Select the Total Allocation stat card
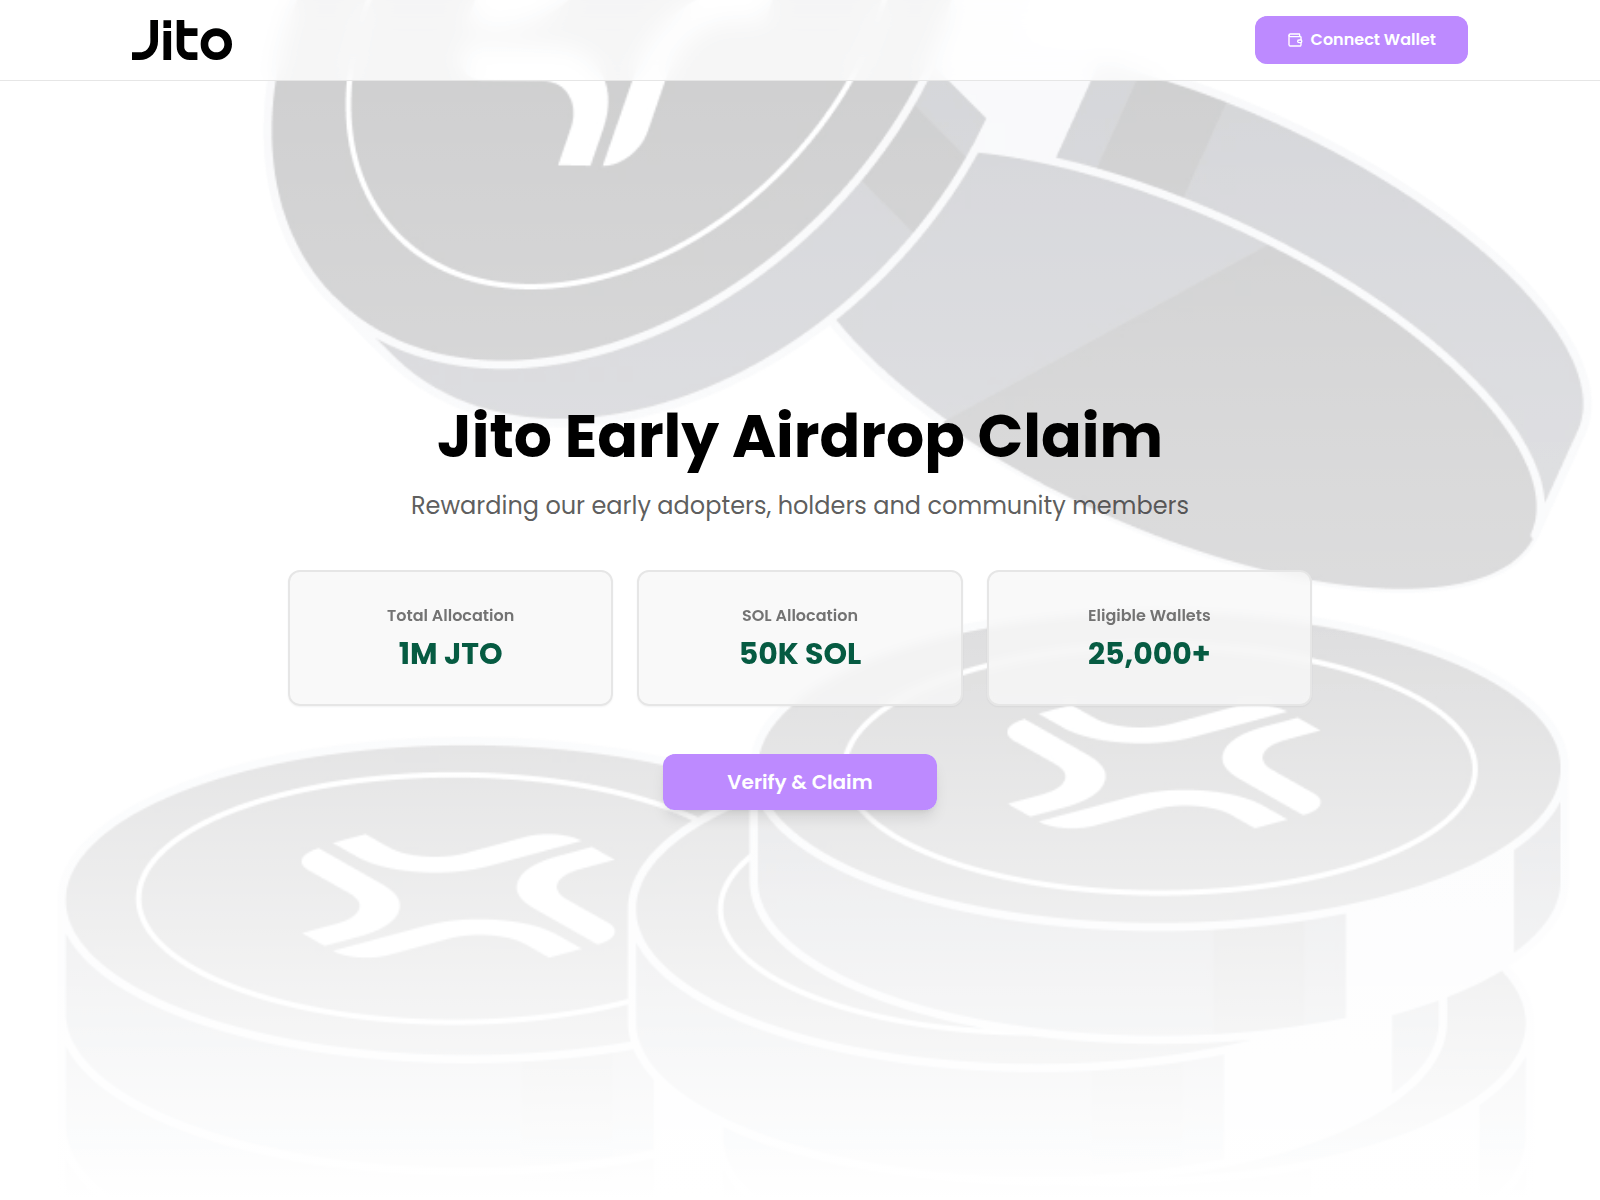The height and width of the screenshot is (1200, 1600). (450, 637)
